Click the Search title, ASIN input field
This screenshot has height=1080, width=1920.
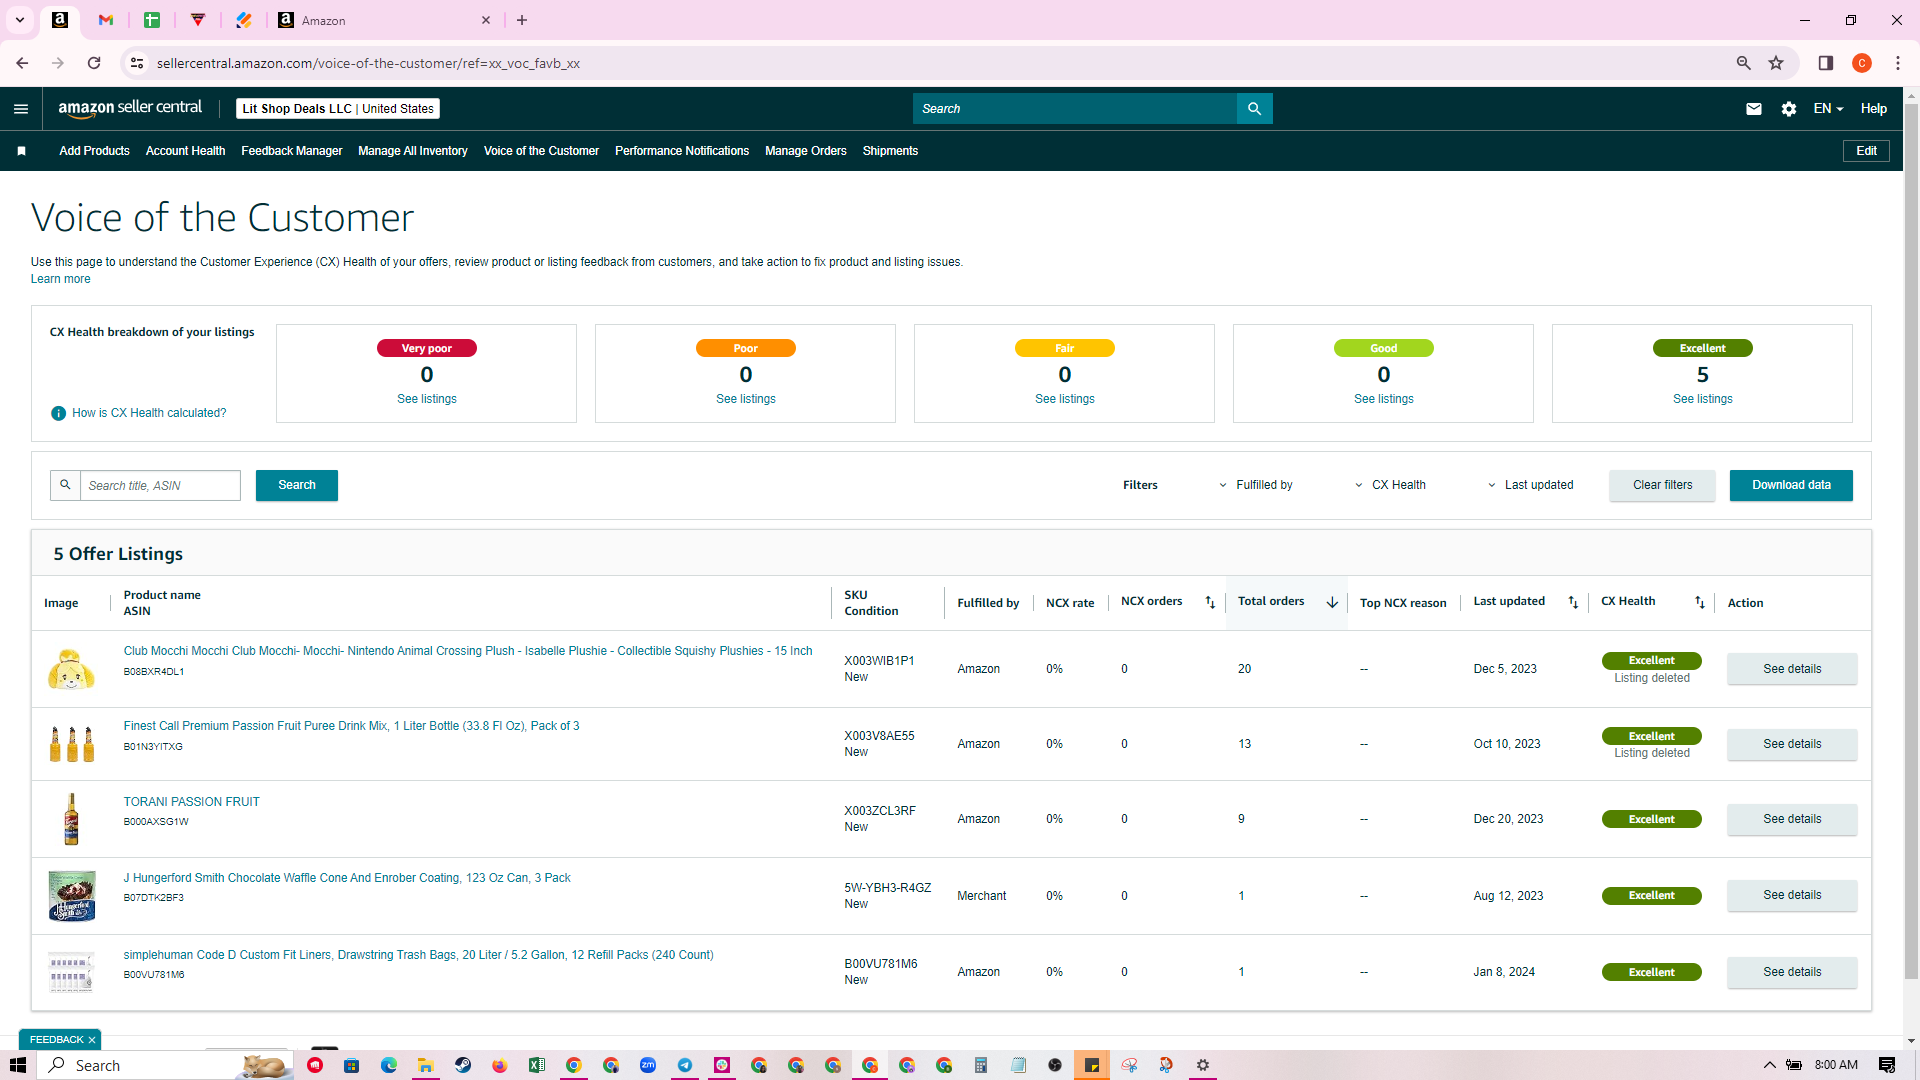160,485
